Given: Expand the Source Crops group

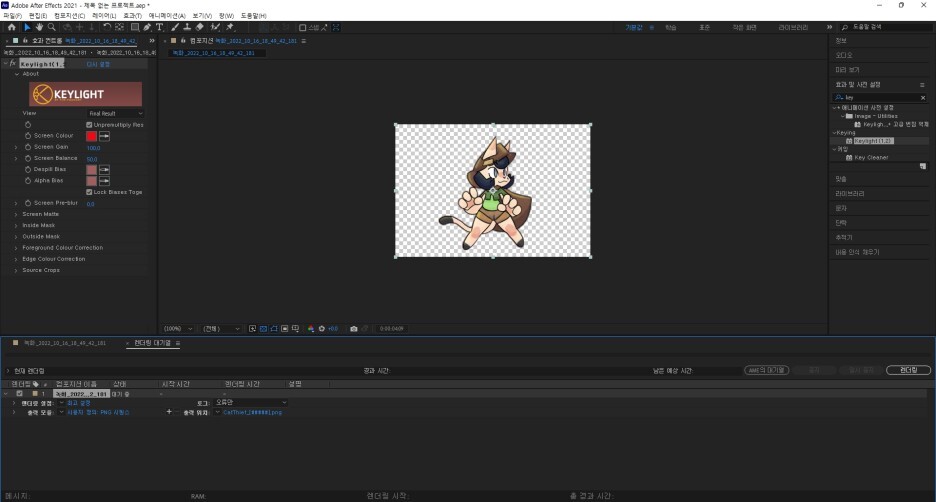Looking at the screenshot, I should pos(16,270).
